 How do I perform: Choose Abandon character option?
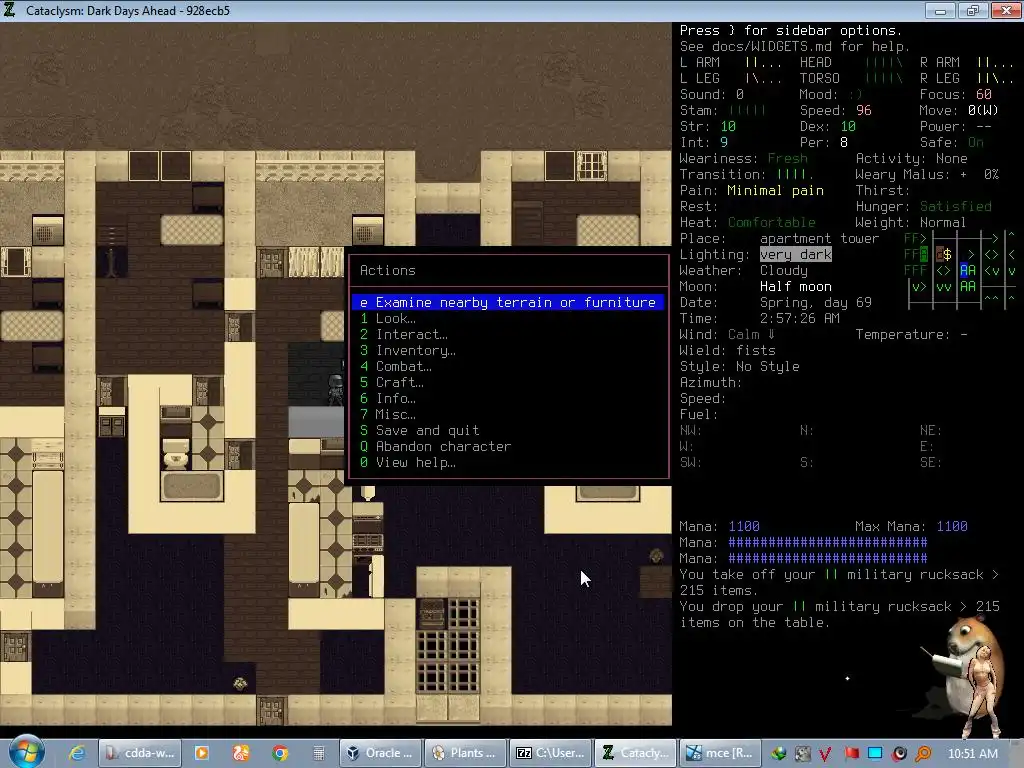pos(436,447)
